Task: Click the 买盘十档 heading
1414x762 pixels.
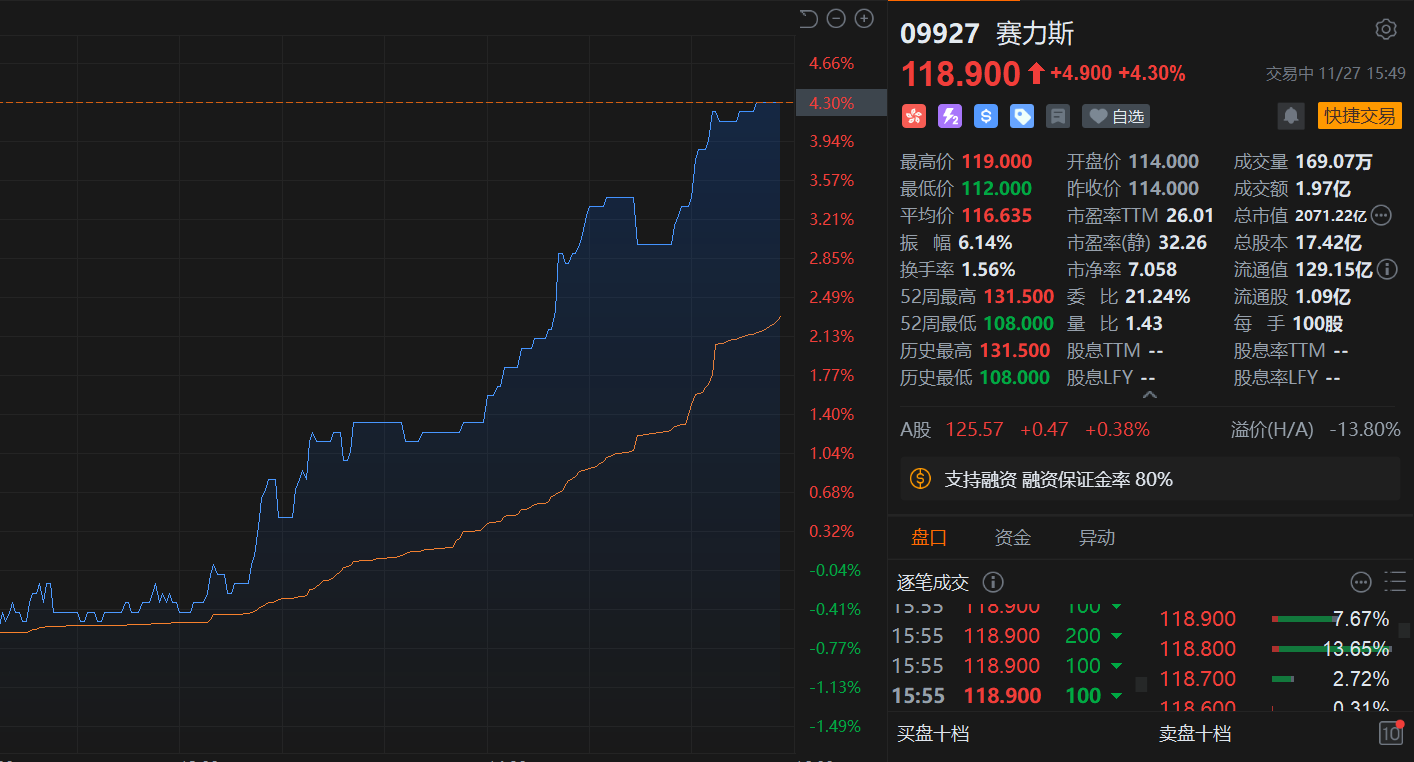Action: pos(933,733)
